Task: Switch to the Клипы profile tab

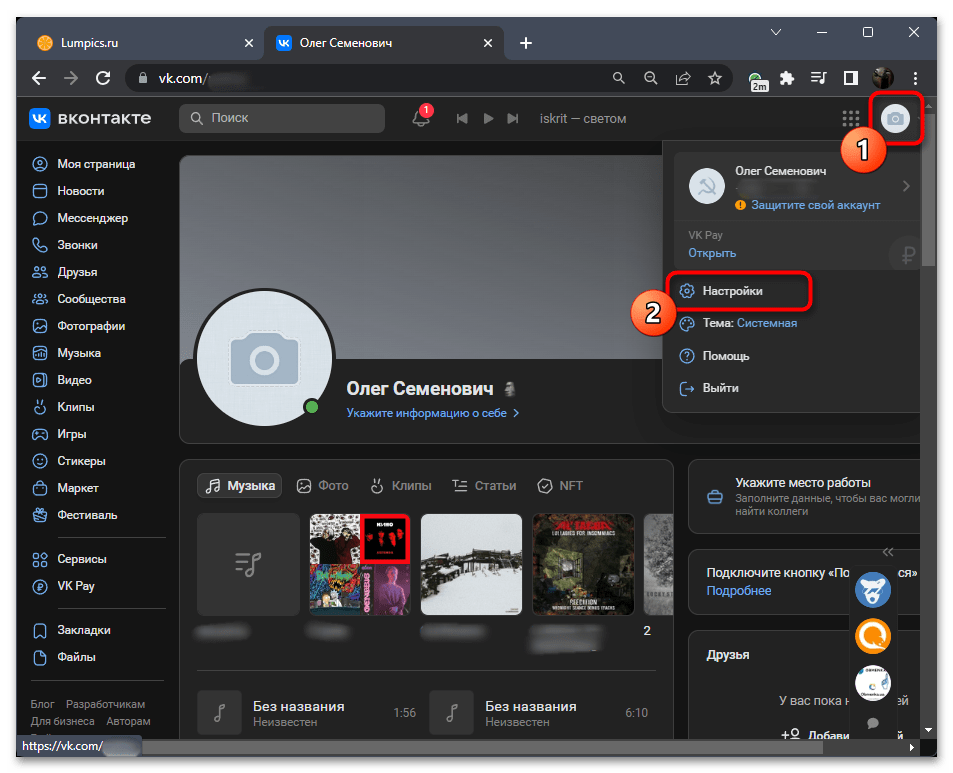Action: [401, 486]
